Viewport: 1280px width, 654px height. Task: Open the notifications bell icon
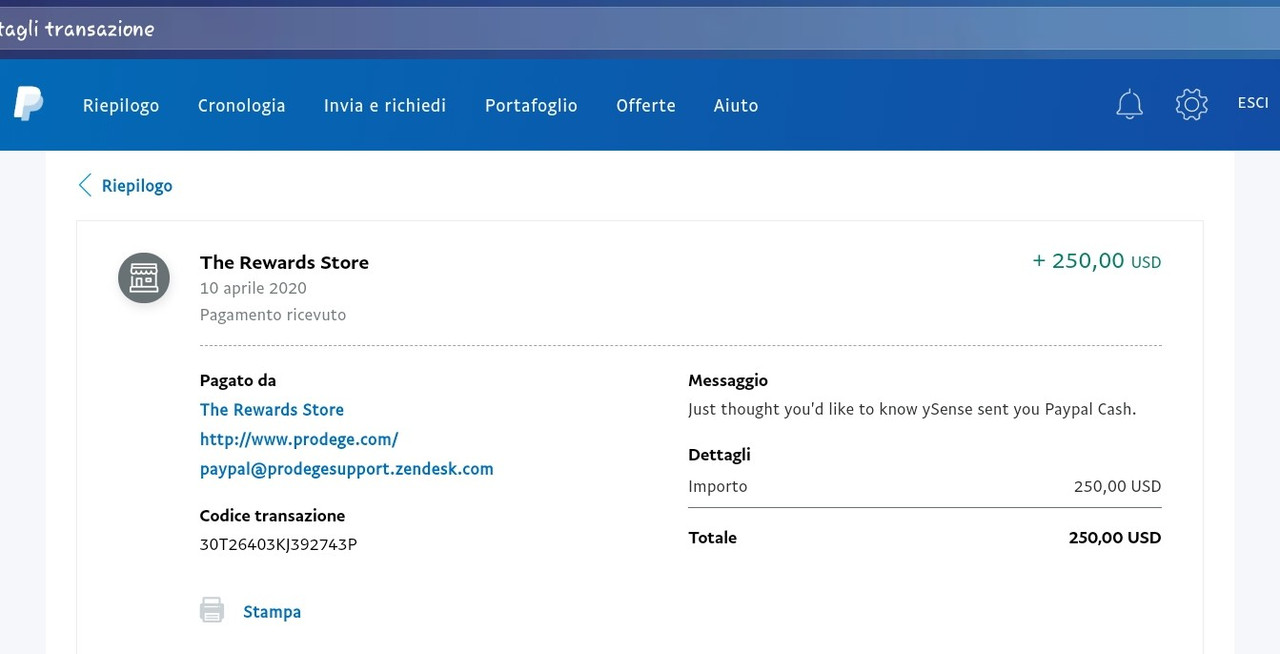click(1129, 104)
